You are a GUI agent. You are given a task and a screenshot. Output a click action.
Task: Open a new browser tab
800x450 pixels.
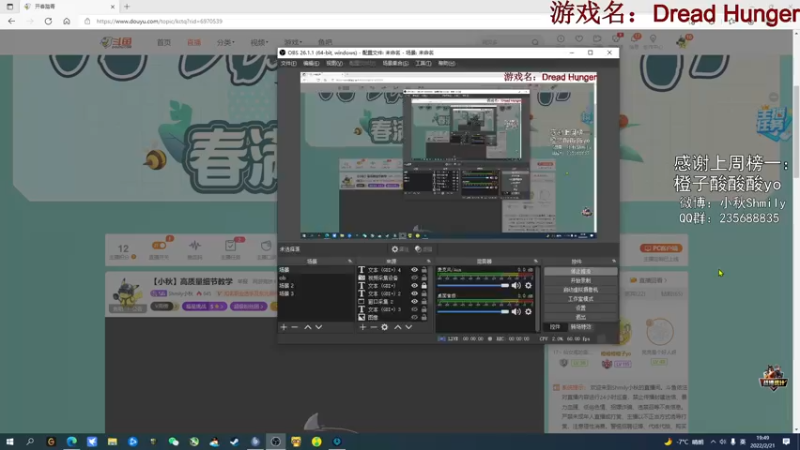click(x=127, y=7)
